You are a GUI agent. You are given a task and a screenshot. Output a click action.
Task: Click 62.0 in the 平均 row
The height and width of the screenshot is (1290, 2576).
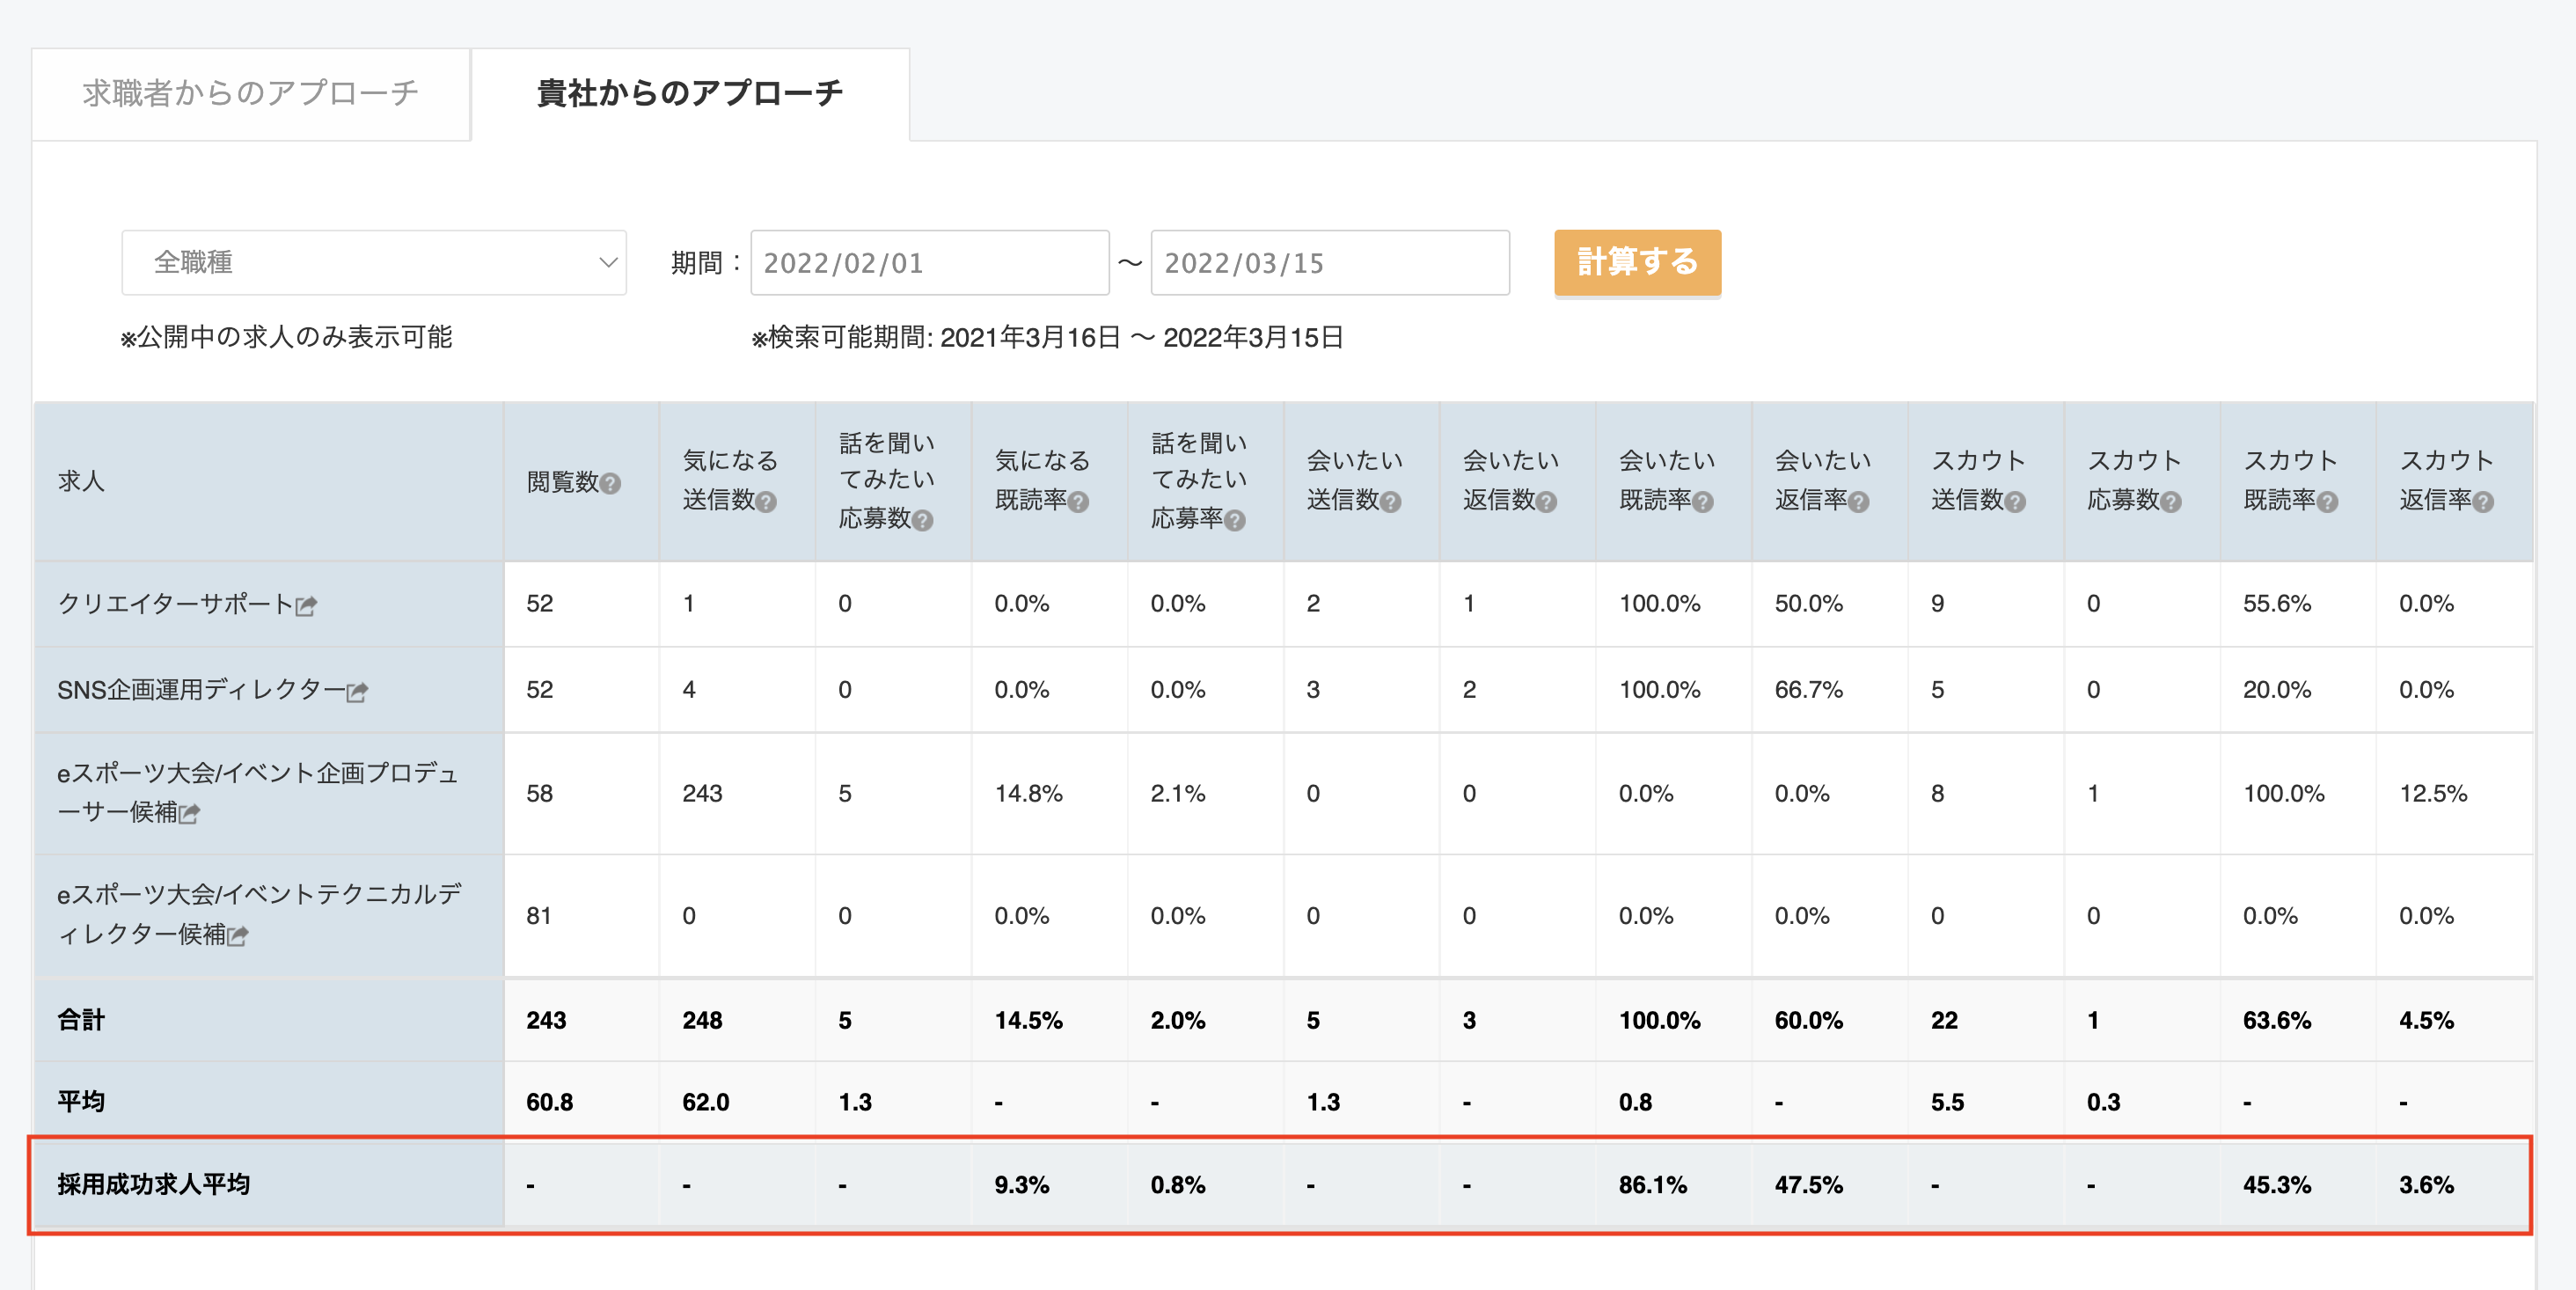[x=706, y=1103]
